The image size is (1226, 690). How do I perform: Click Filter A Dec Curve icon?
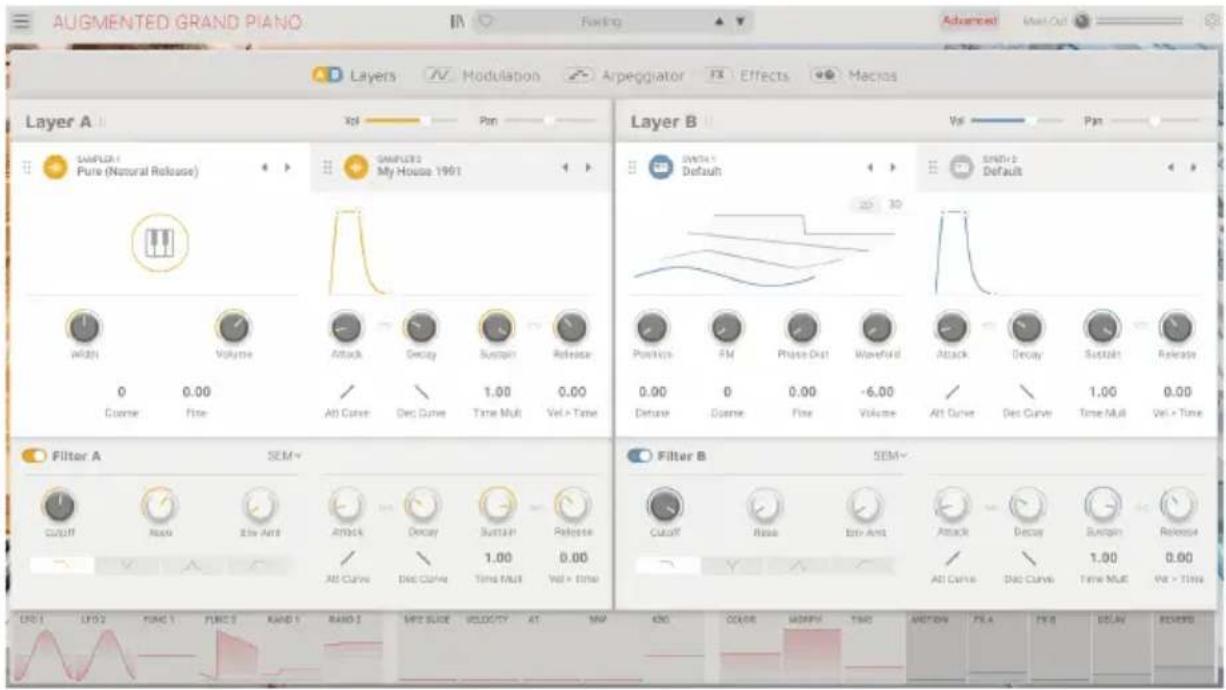tap(420, 558)
